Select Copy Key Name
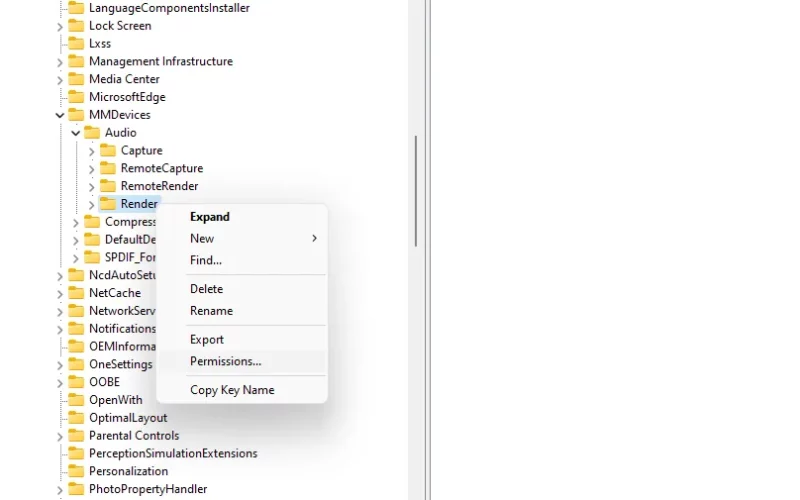The image size is (800, 500). (x=242, y=390)
